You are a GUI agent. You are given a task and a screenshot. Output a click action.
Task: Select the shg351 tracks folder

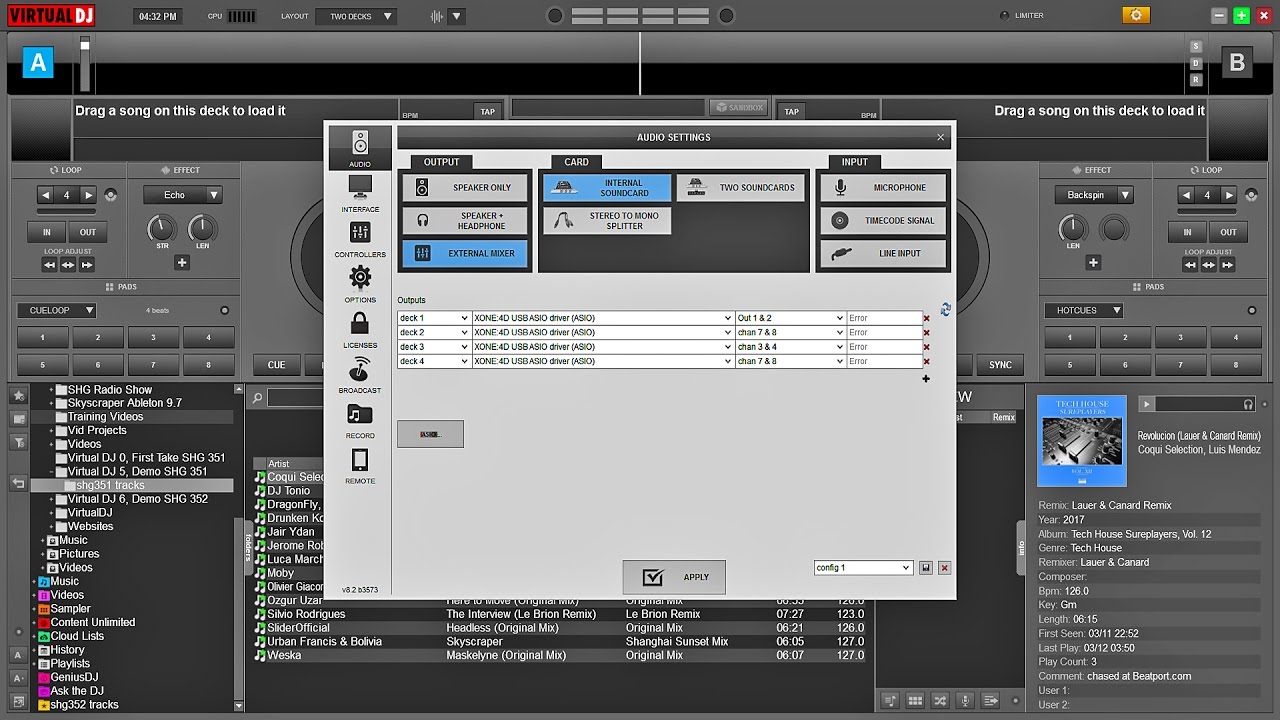point(110,485)
